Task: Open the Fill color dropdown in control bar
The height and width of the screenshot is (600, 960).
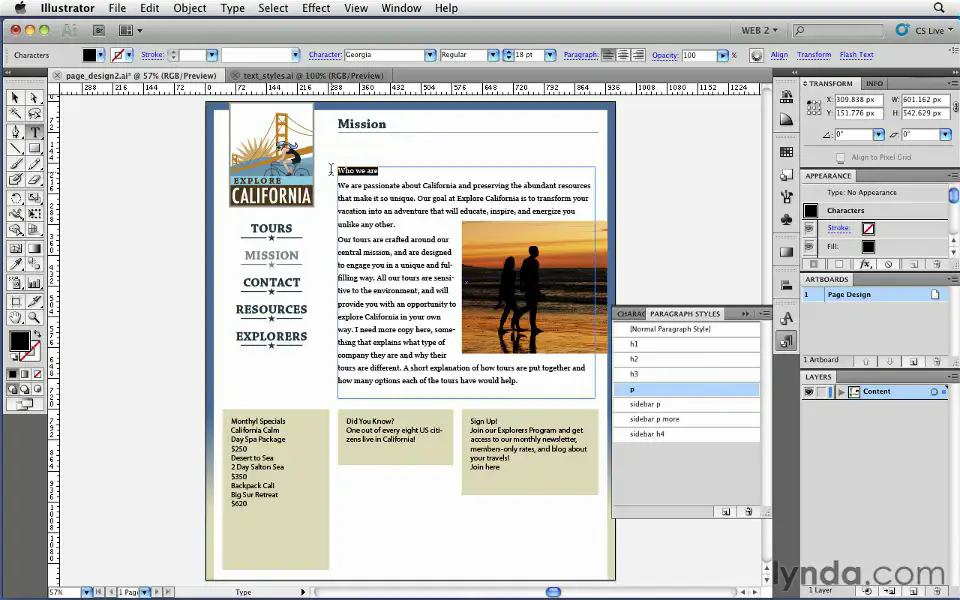Action: (x=101, y=55)
